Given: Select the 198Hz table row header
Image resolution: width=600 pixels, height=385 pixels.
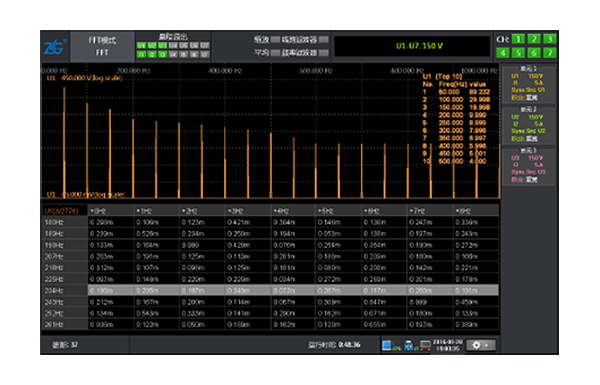Looking at the screenshot, I should click(65, 245).
